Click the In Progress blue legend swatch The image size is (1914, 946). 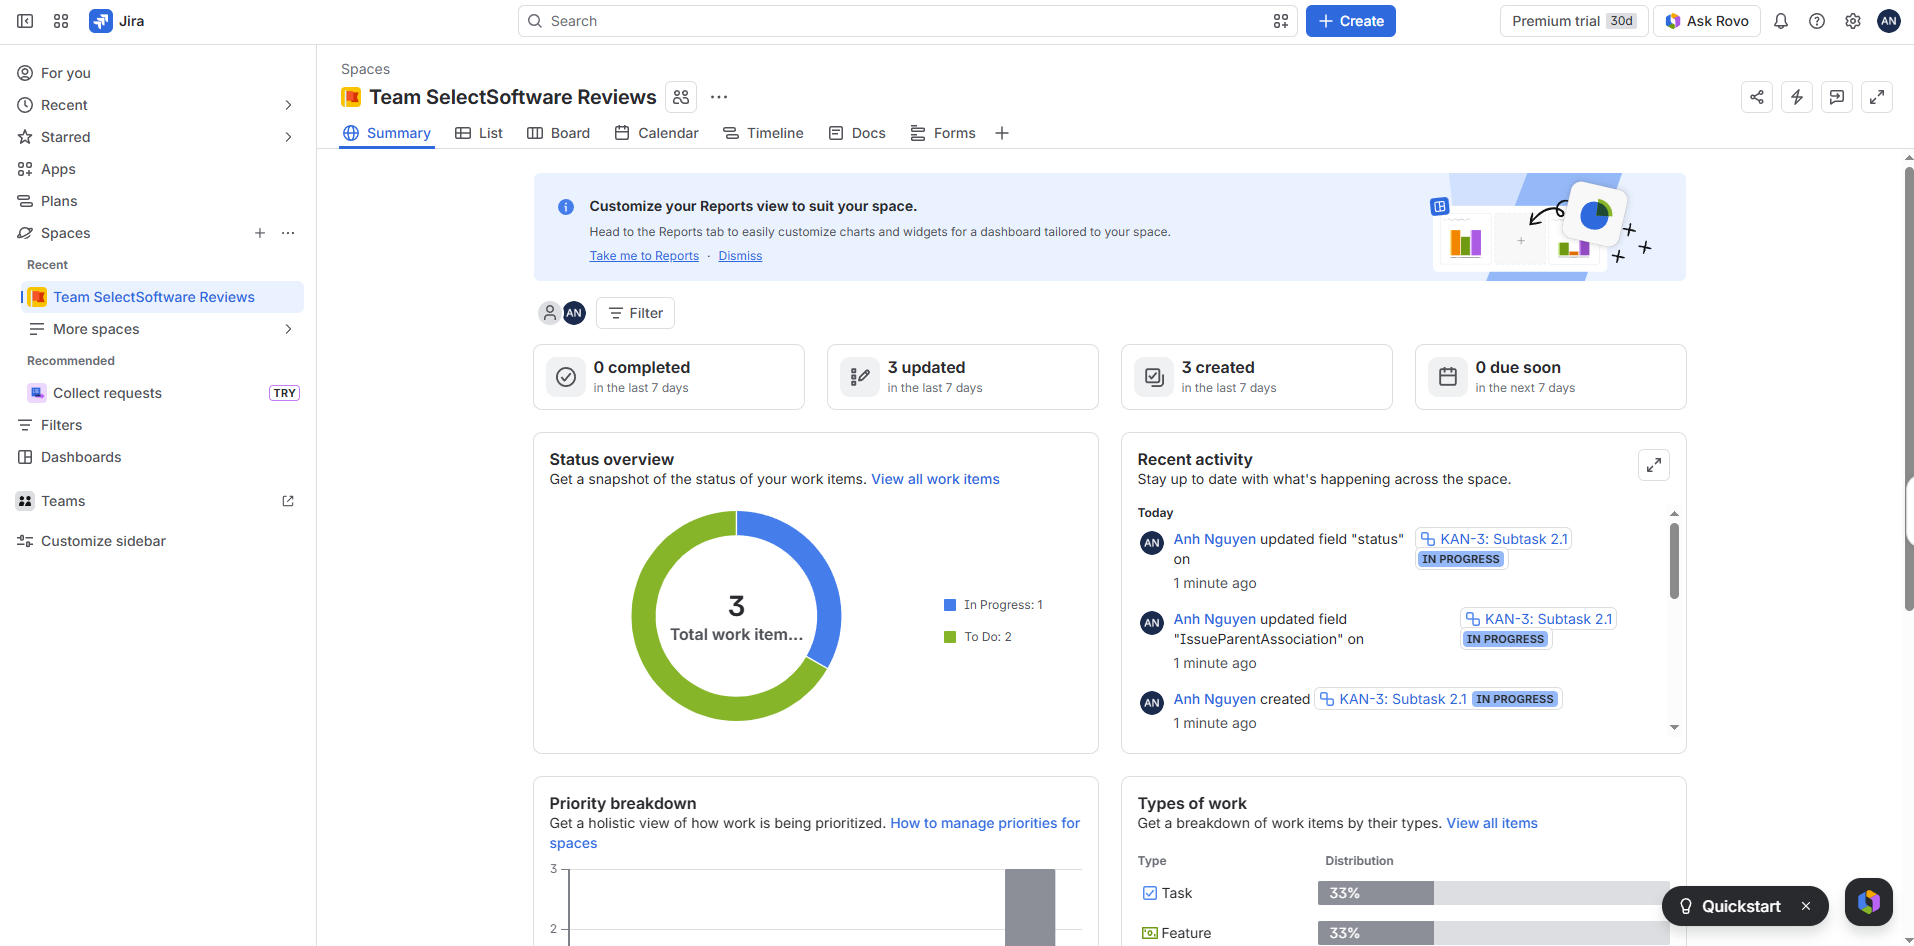(950, 605)
